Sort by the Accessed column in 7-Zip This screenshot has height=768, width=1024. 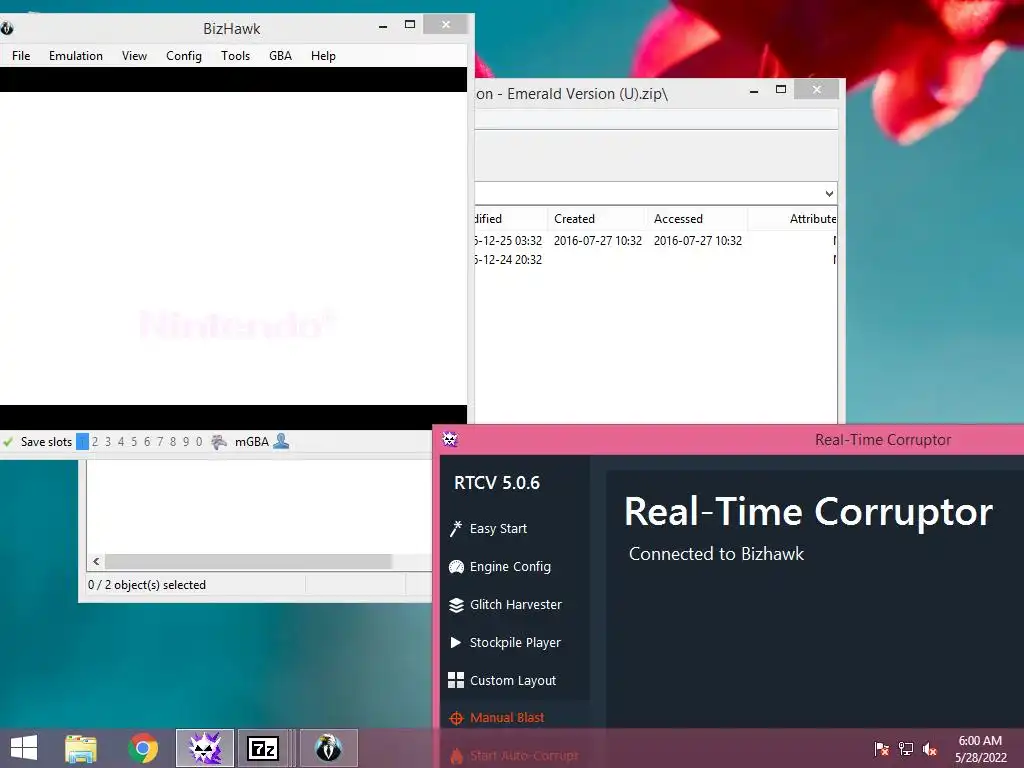point(697,219)
